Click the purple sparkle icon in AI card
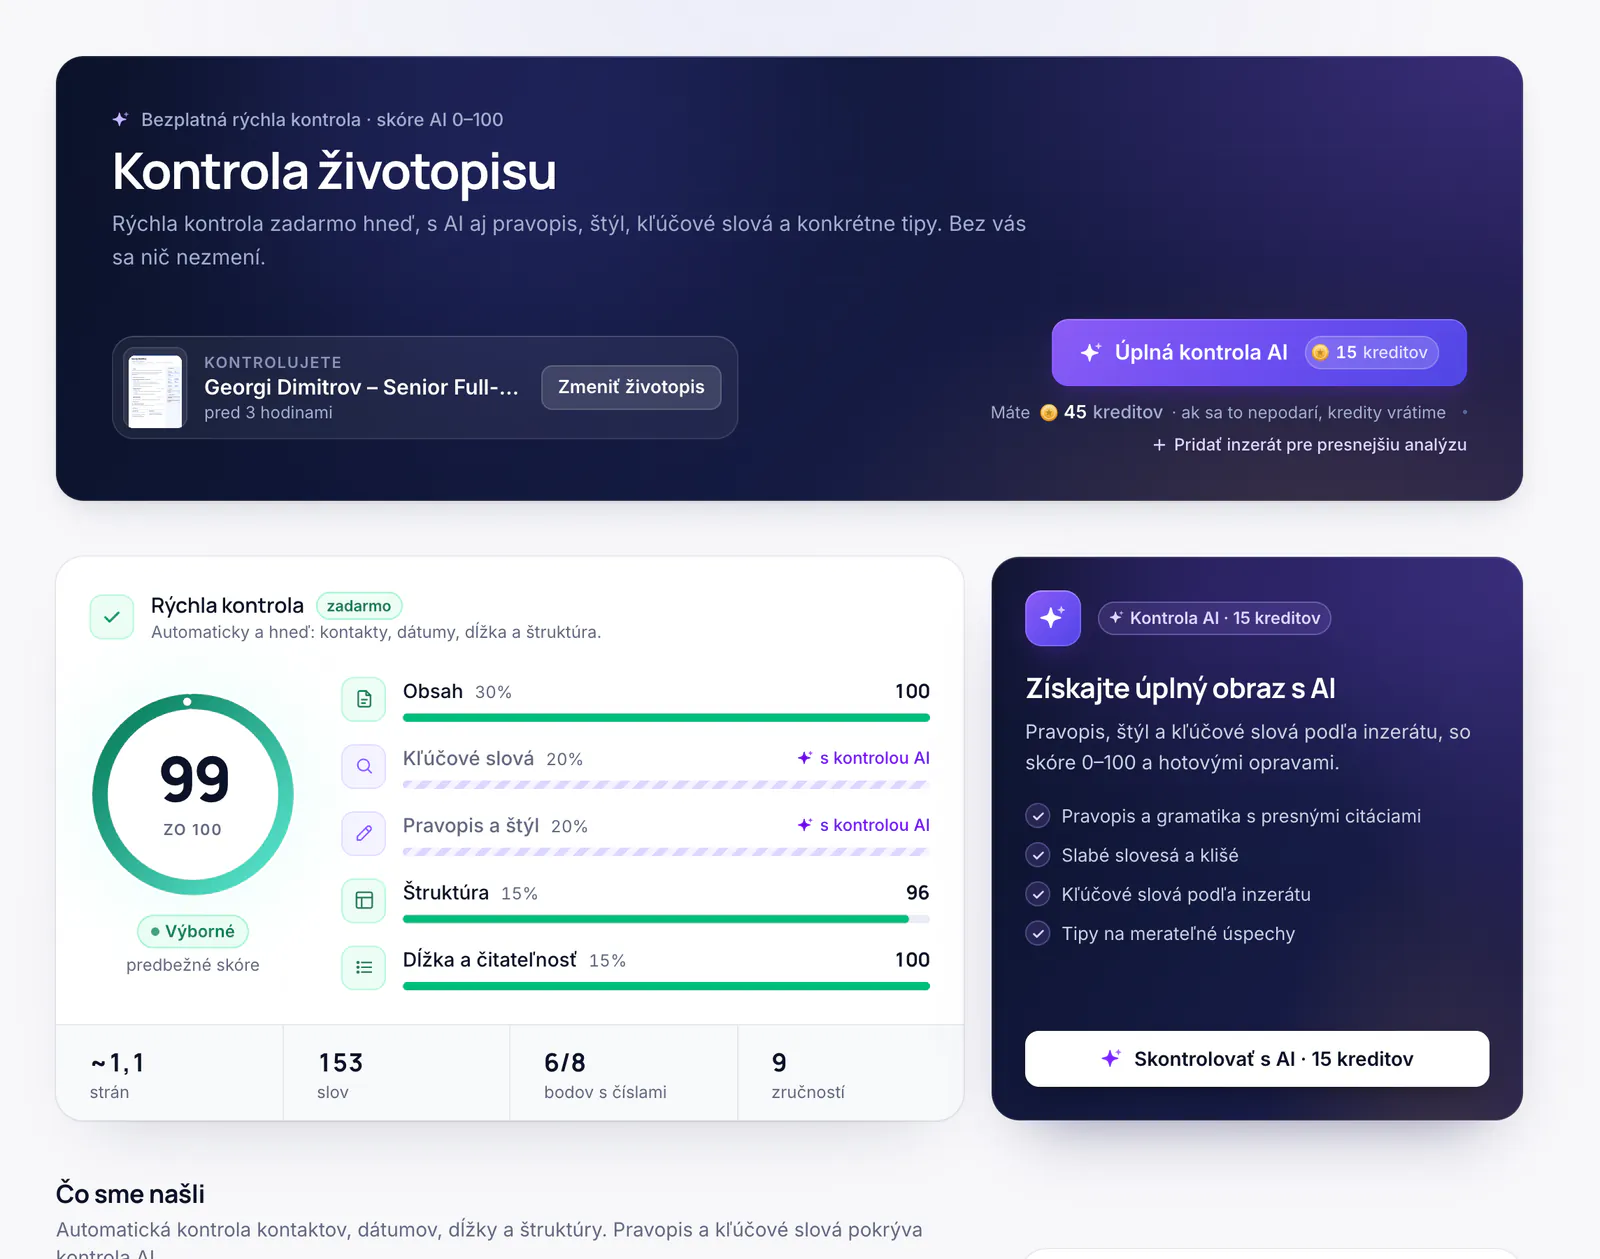This screenshot has height=1259, width=1600. 1053,618
